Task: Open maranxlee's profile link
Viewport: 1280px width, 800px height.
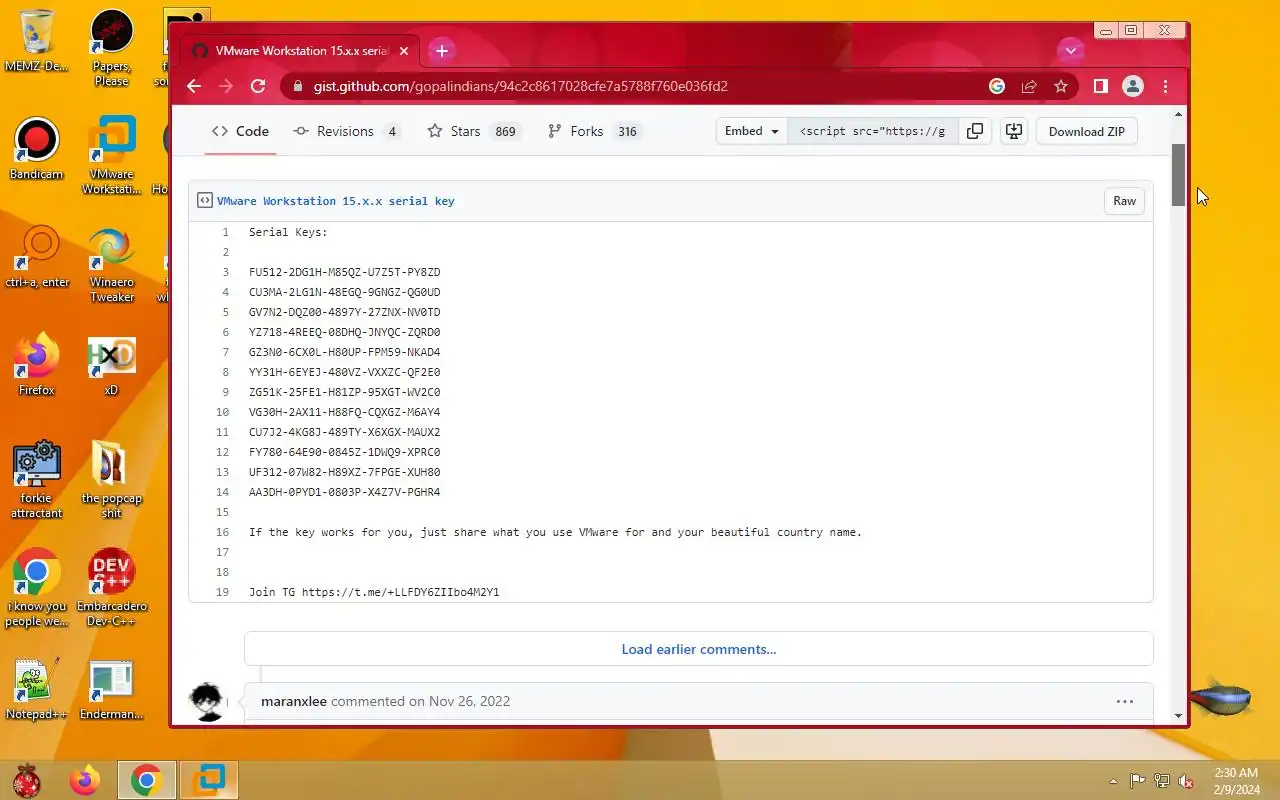Action: point(294,701)
